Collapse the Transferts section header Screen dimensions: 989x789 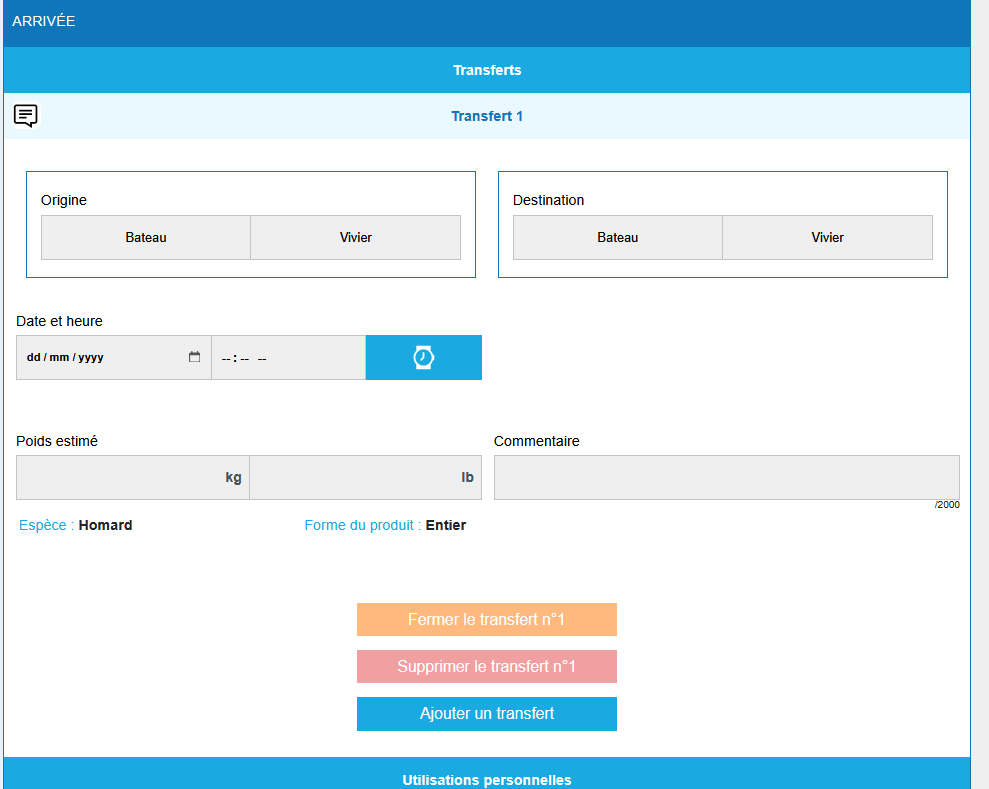coord(487,70)
